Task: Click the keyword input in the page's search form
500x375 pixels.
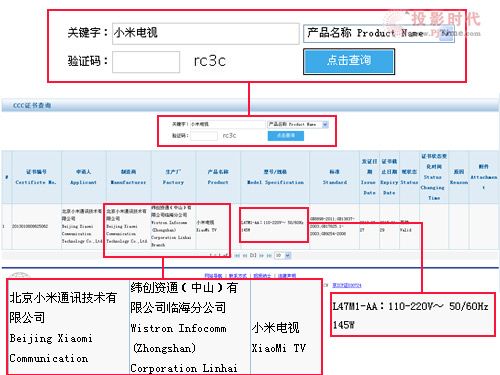Action: [x=228, y=124]
